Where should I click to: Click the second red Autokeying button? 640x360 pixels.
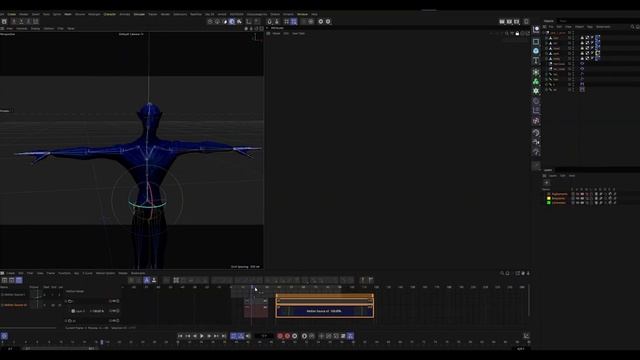coord(287,336)
